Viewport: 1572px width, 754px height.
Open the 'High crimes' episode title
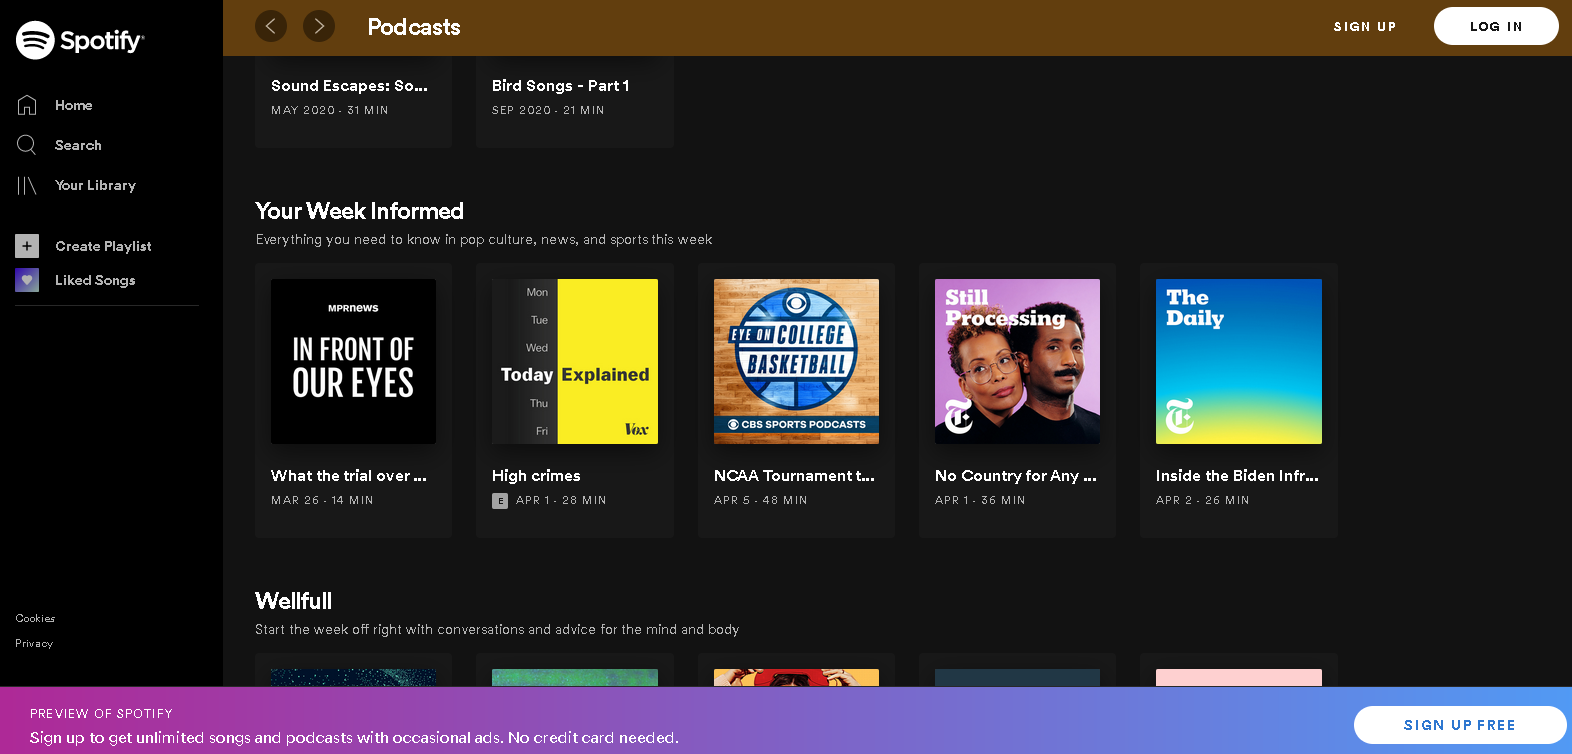click(x=536, y=476)
